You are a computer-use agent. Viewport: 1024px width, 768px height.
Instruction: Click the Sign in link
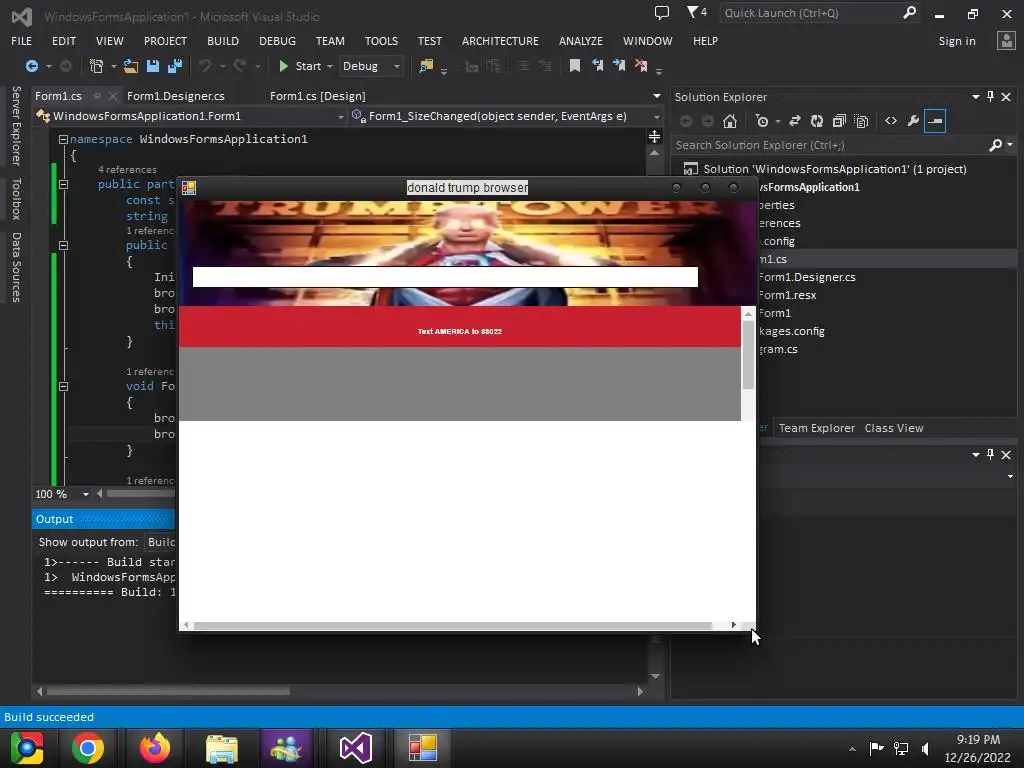point(957,41)
